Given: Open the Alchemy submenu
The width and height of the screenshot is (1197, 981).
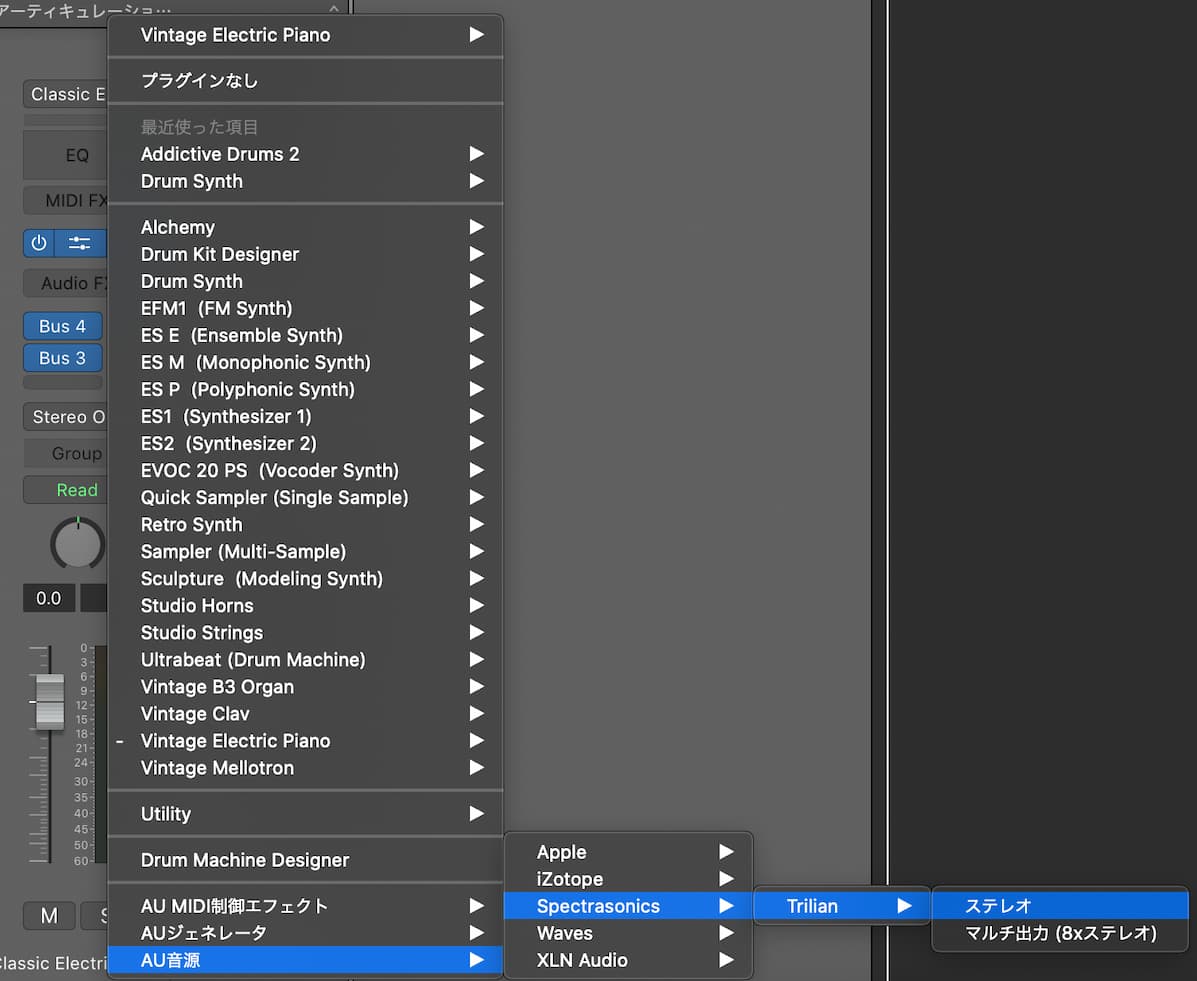Looking at the screenshot, I should (x=305, y=228).
